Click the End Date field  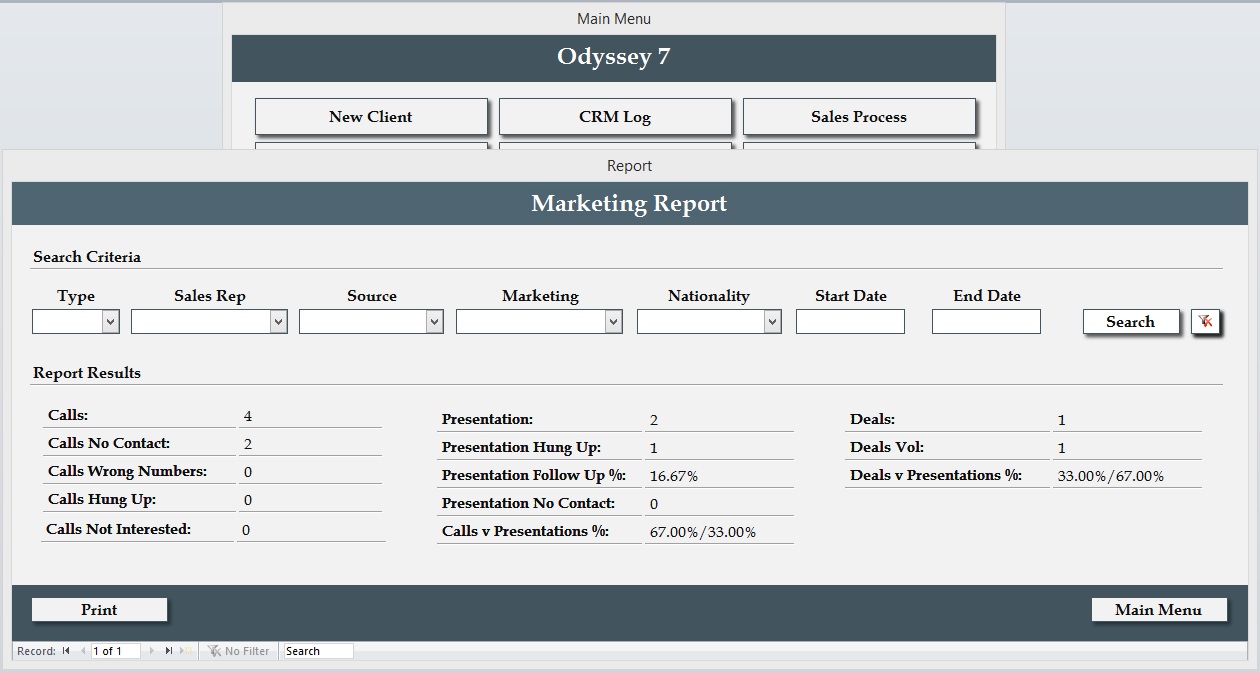click(x=986, y=322)
